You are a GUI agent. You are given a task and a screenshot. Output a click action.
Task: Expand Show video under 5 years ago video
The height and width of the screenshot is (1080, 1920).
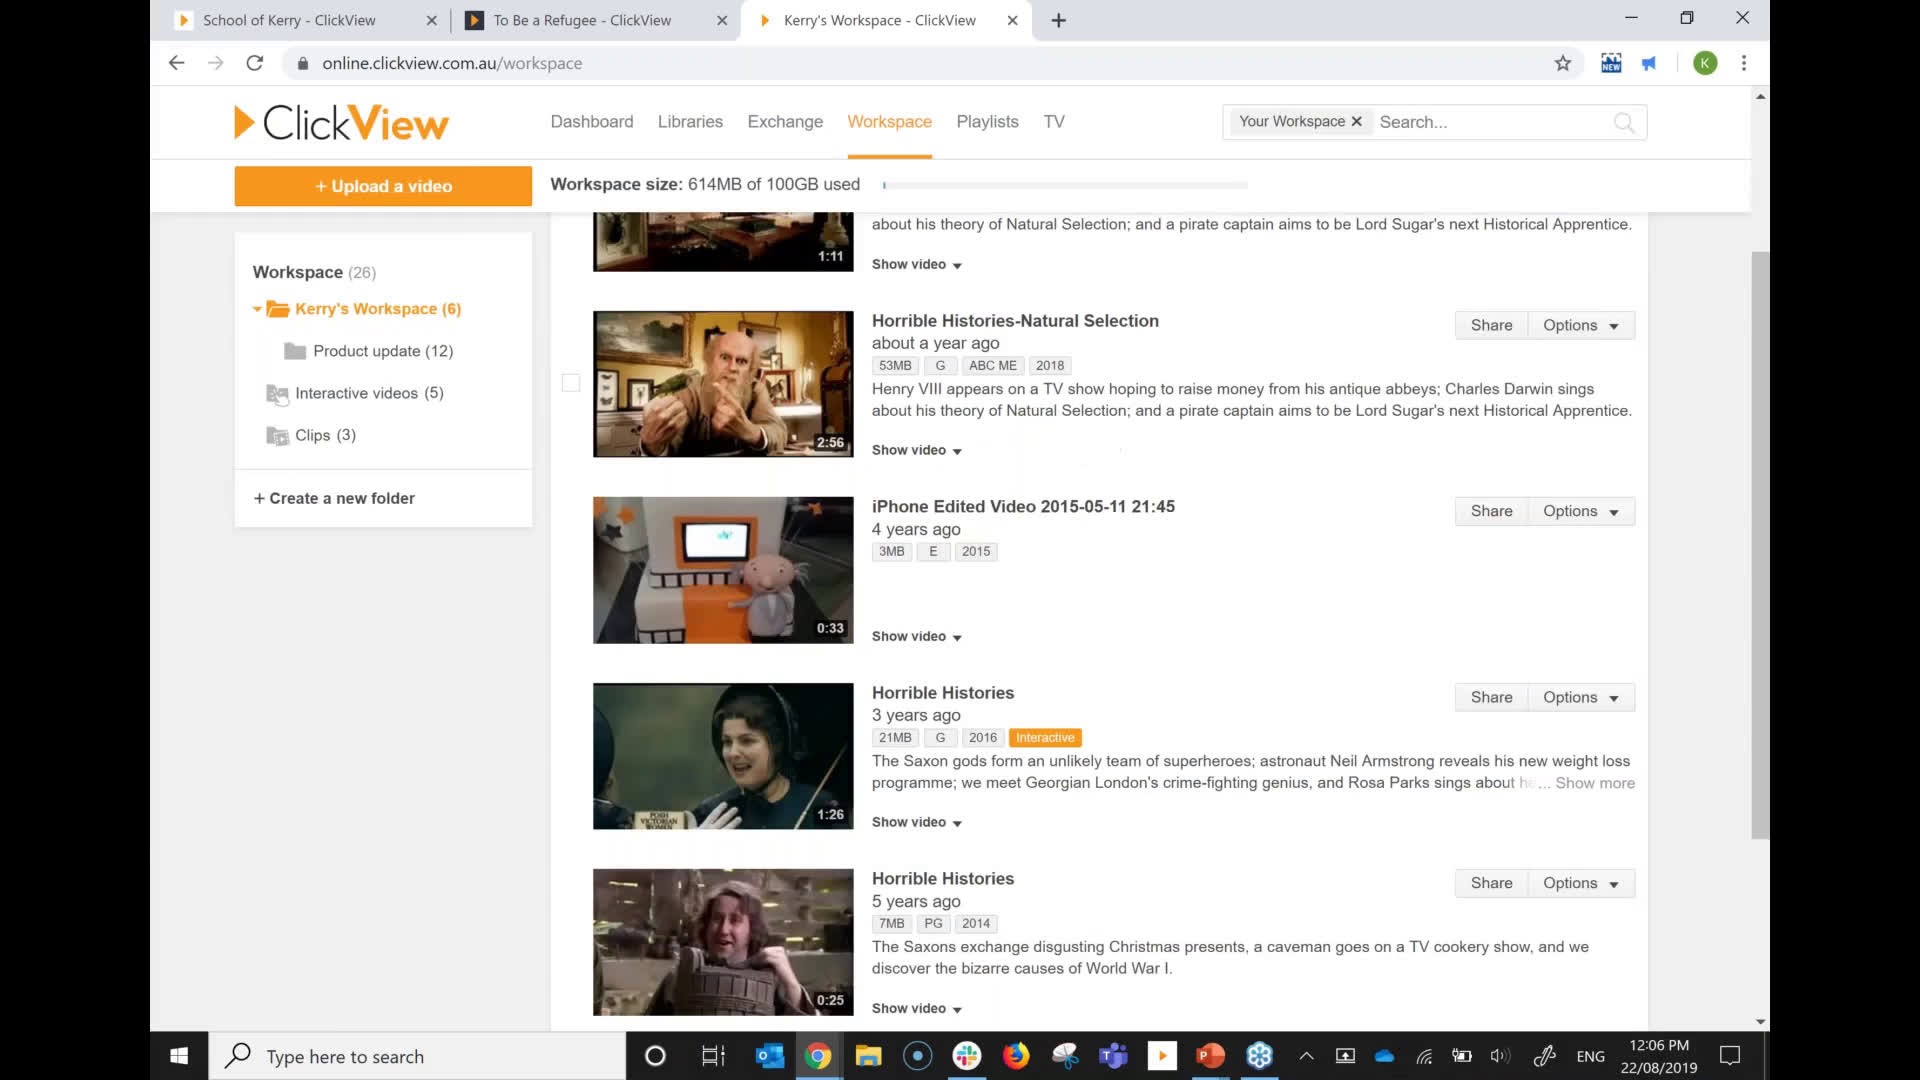coord(916,1008)
